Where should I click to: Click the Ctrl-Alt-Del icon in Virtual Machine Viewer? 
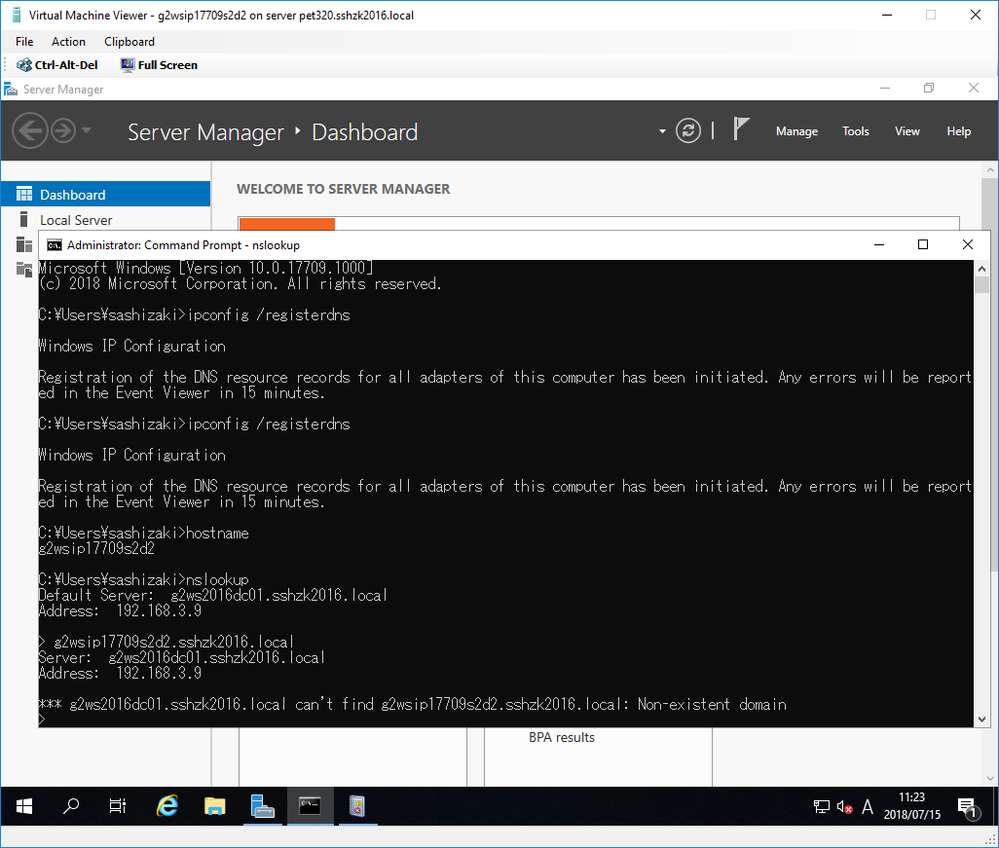pyautogui.click(x=22, y=64)
